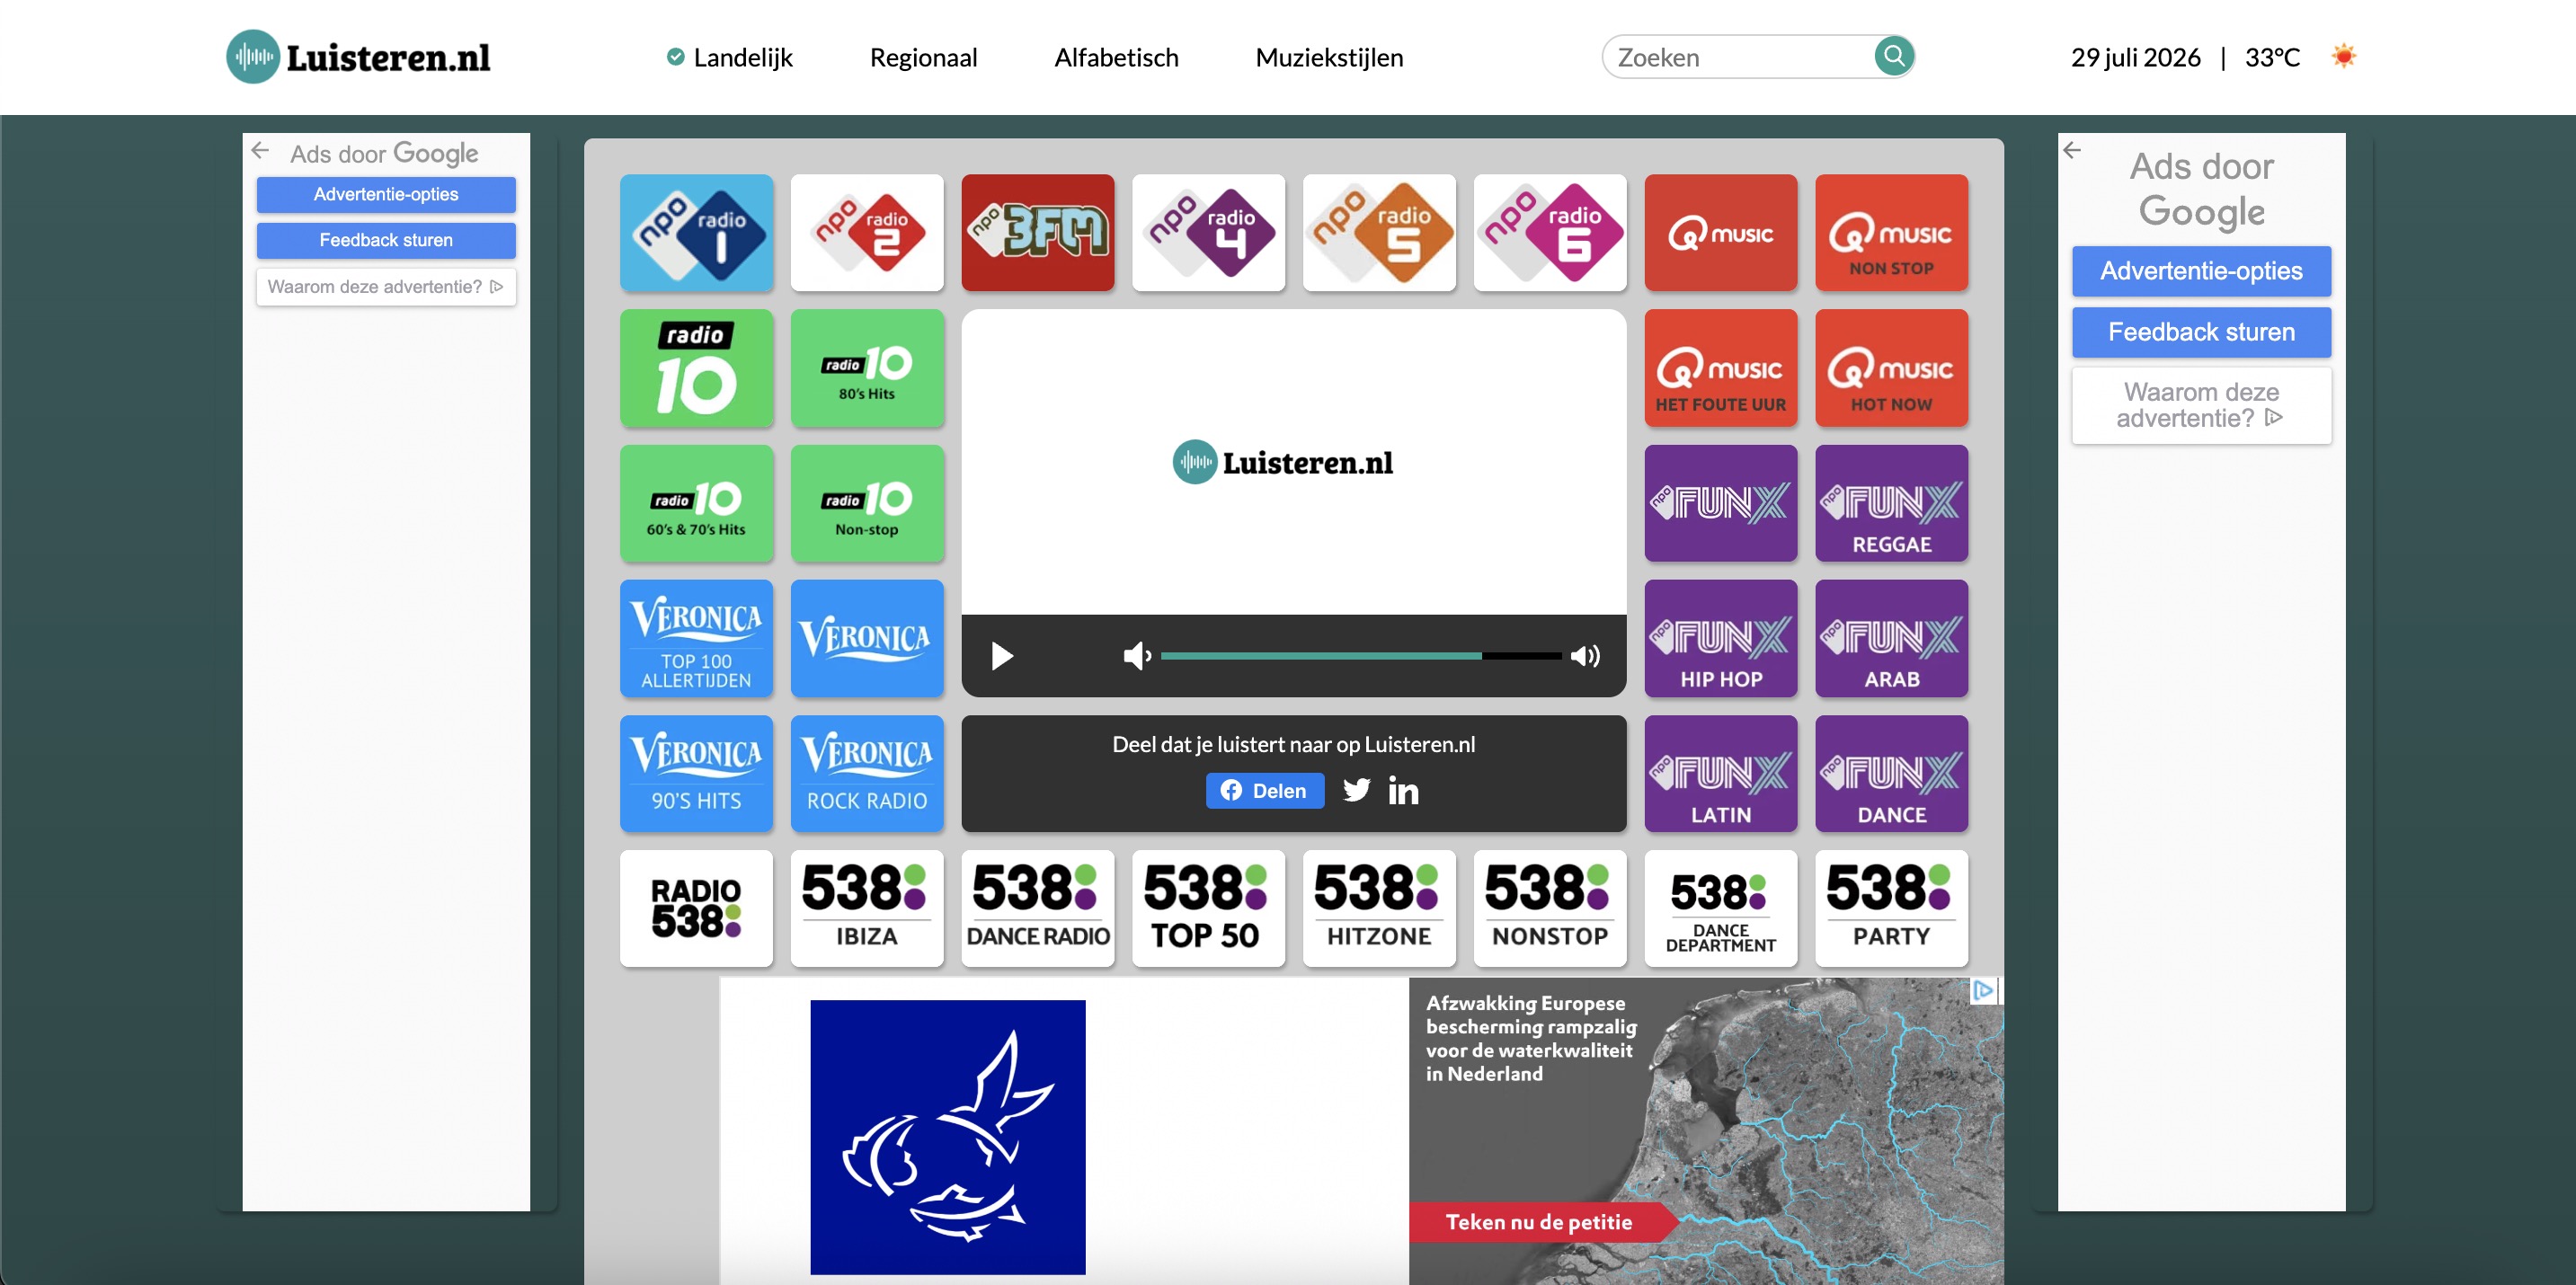Image resolution: width=2576 pixels, height=1285 pixels.
Task: Open Veronica Top 100 Allertijden
Action: 696,638
